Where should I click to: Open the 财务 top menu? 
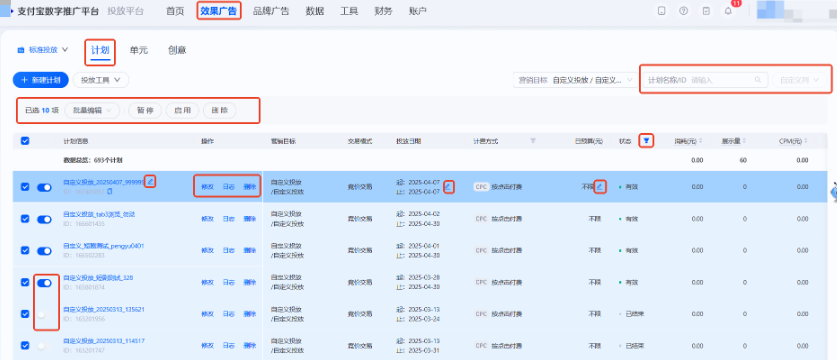click(383, 11)
